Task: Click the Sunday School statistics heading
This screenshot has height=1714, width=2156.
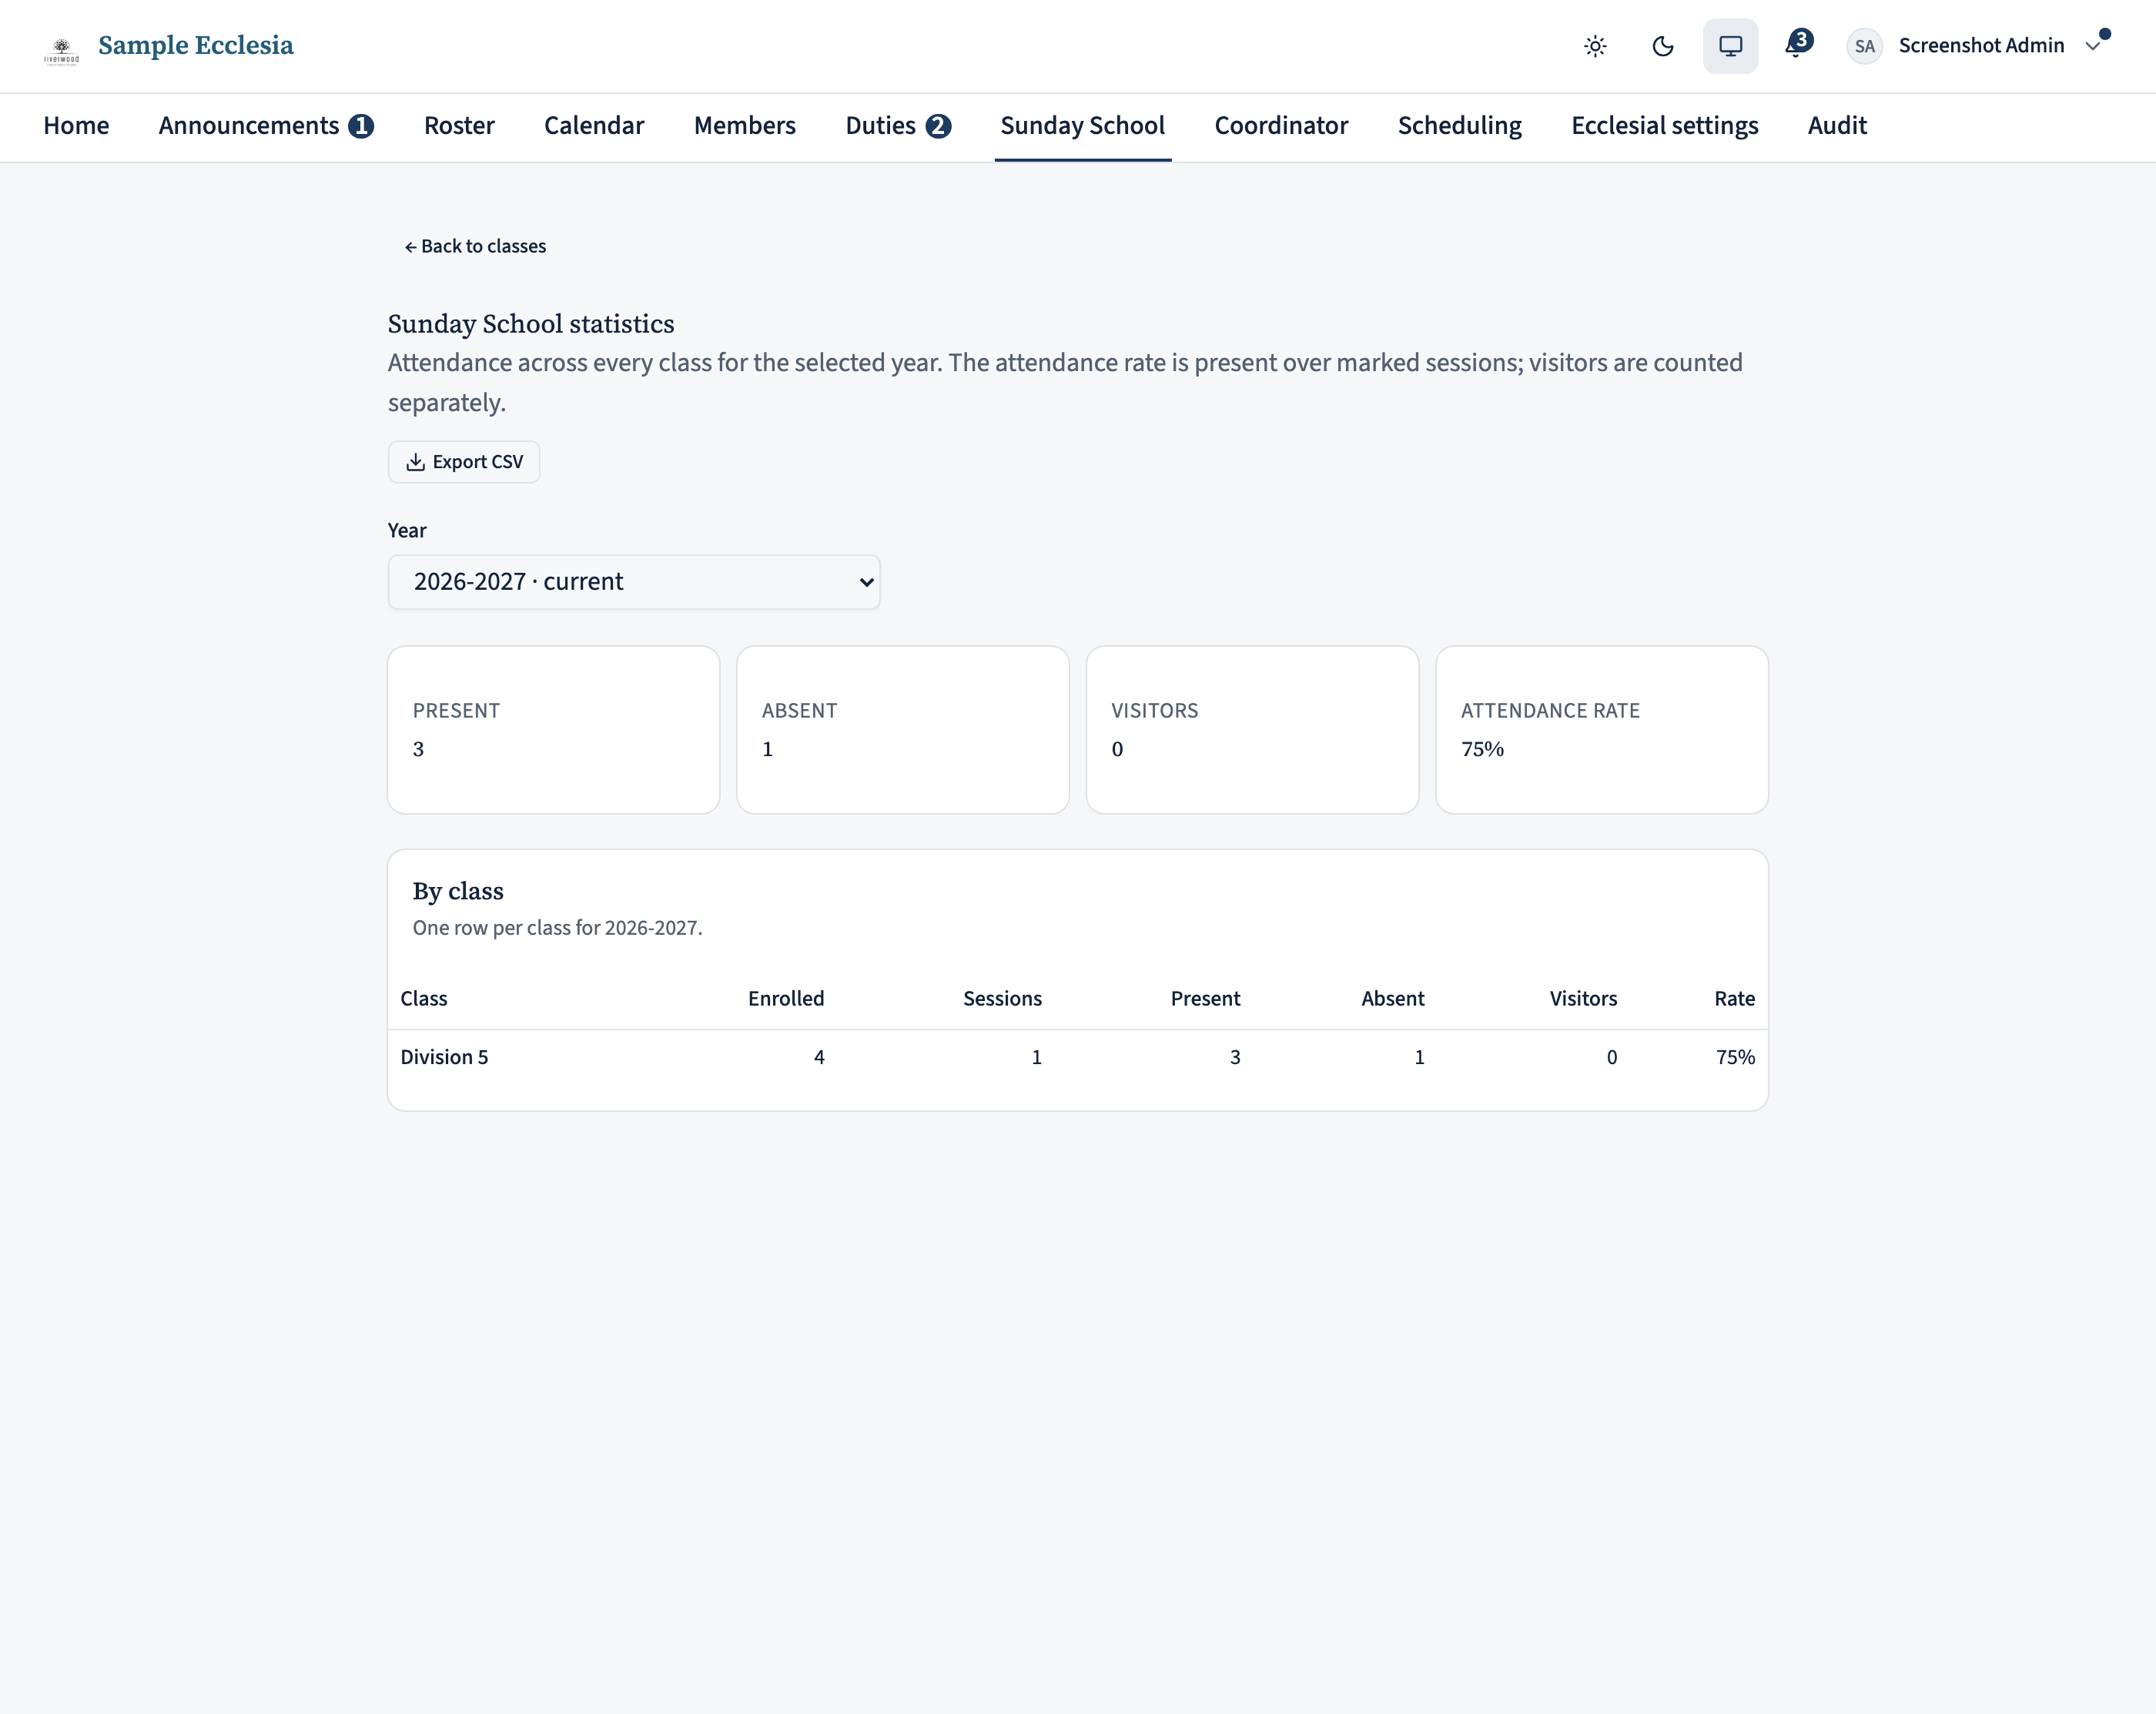Action: (x=531, y=324)
